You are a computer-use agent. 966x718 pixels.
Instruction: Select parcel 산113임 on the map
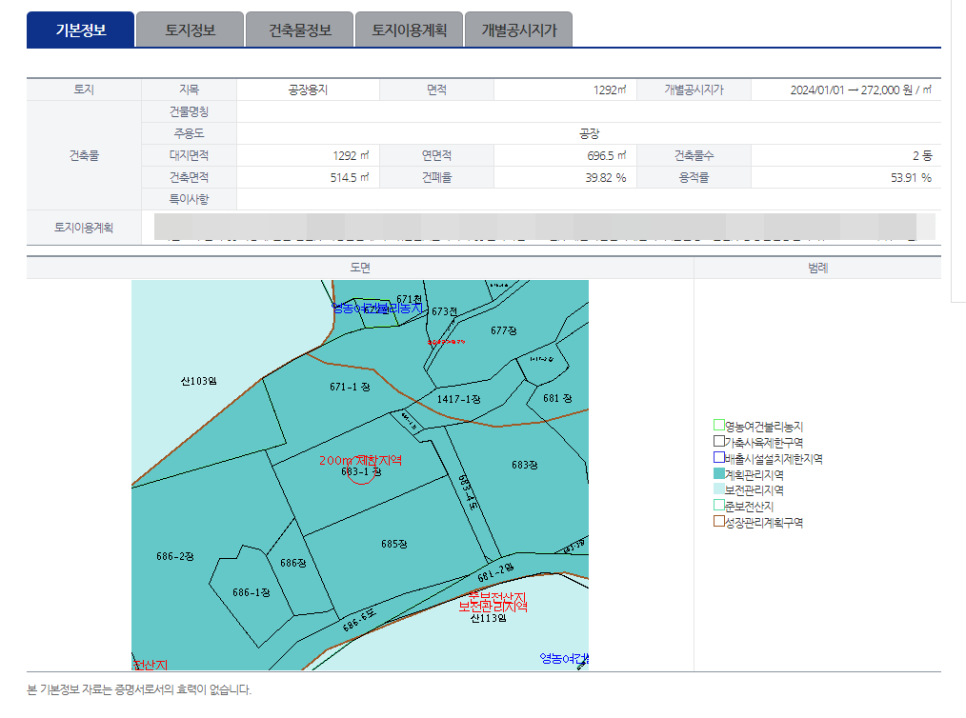coord(488,618)
